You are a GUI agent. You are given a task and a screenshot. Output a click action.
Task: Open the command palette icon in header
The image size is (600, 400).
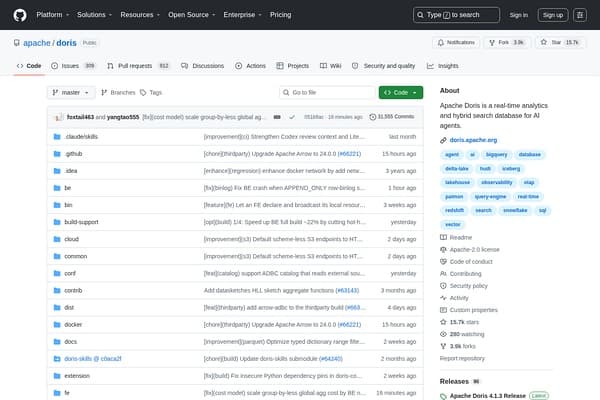click(x=580, y=15)
